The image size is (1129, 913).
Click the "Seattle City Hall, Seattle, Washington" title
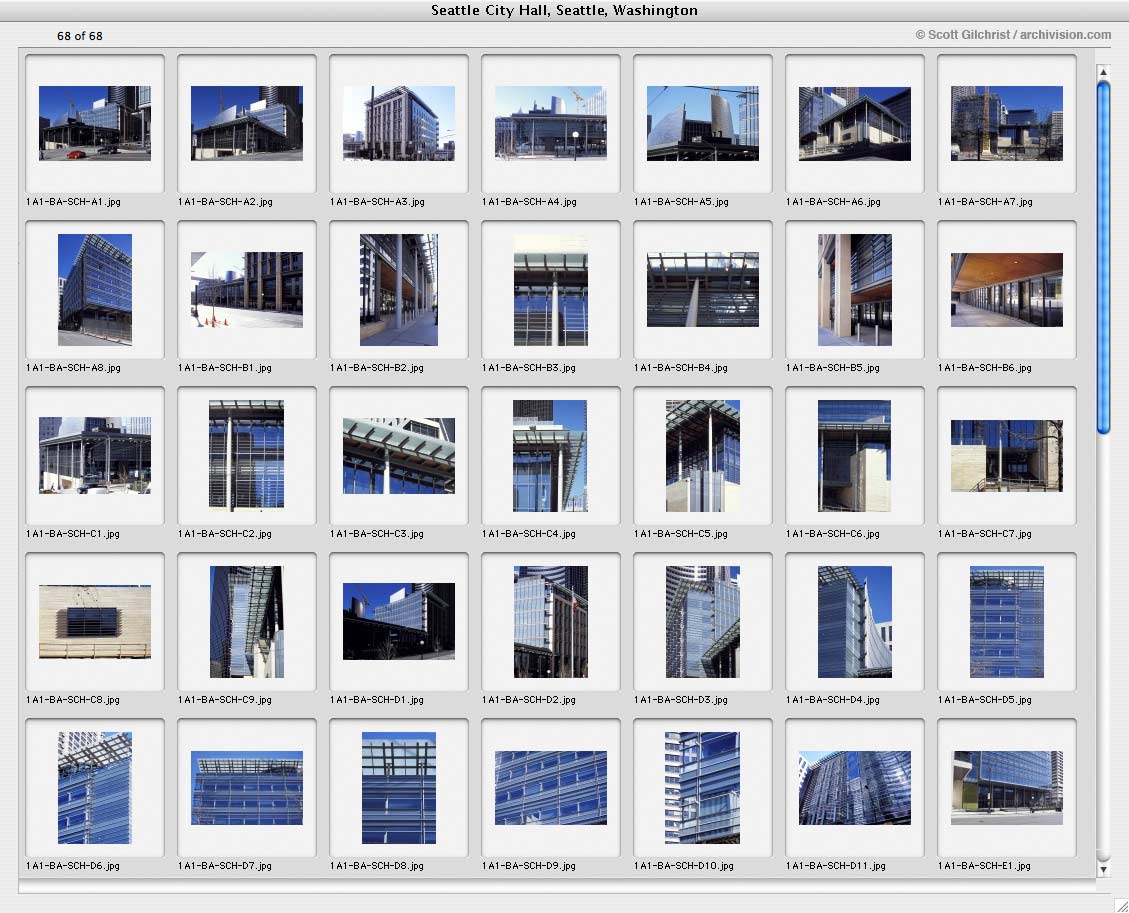coord(564,11)
